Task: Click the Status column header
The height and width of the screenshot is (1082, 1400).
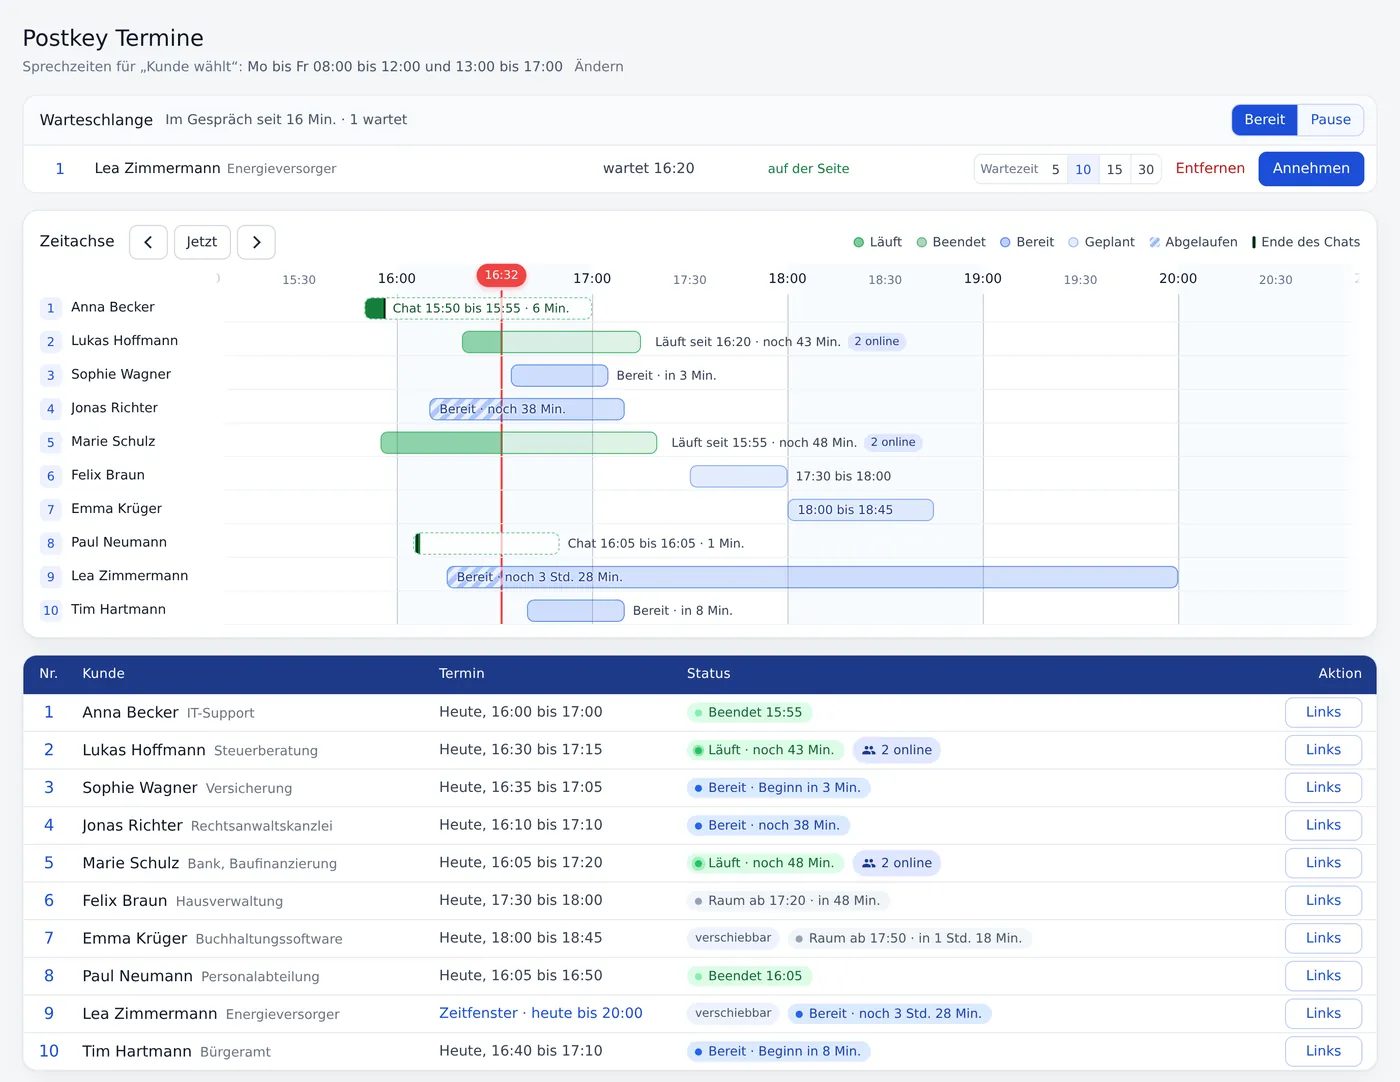Action: coord(709,674)
